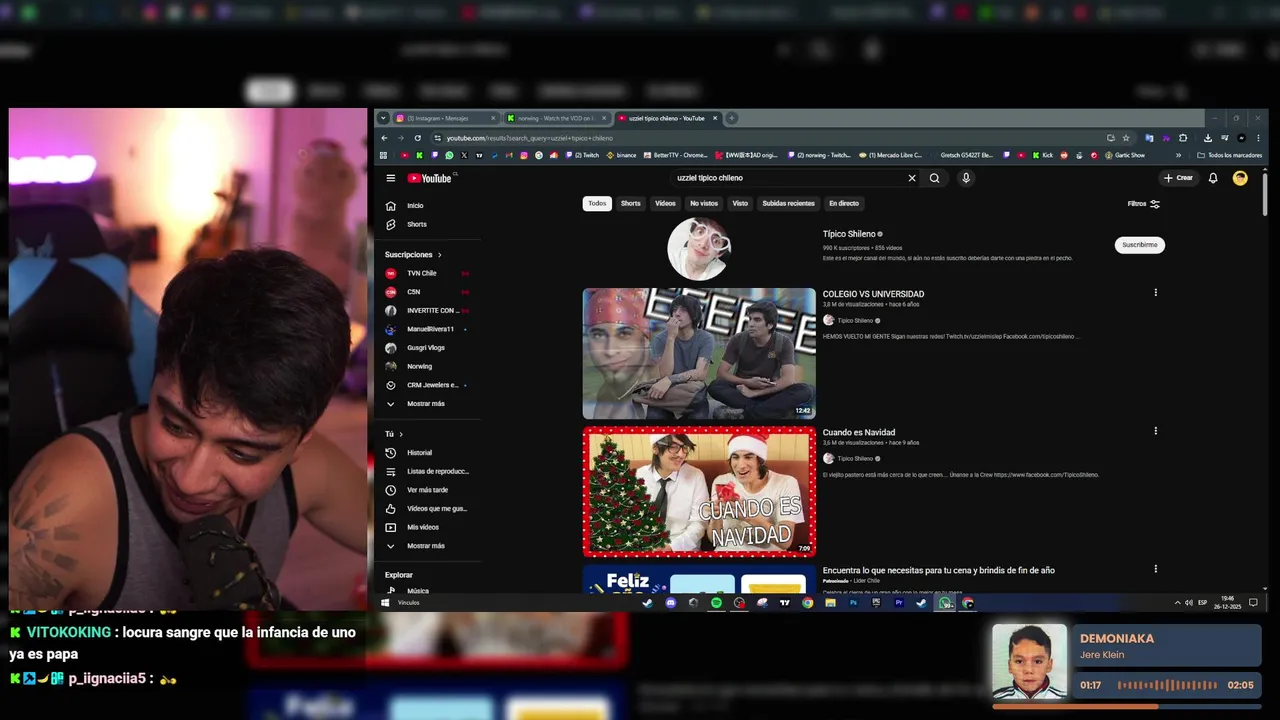Click the Crear button
Viewport: 1280px width, 720px height.
tap(1178, 178)
